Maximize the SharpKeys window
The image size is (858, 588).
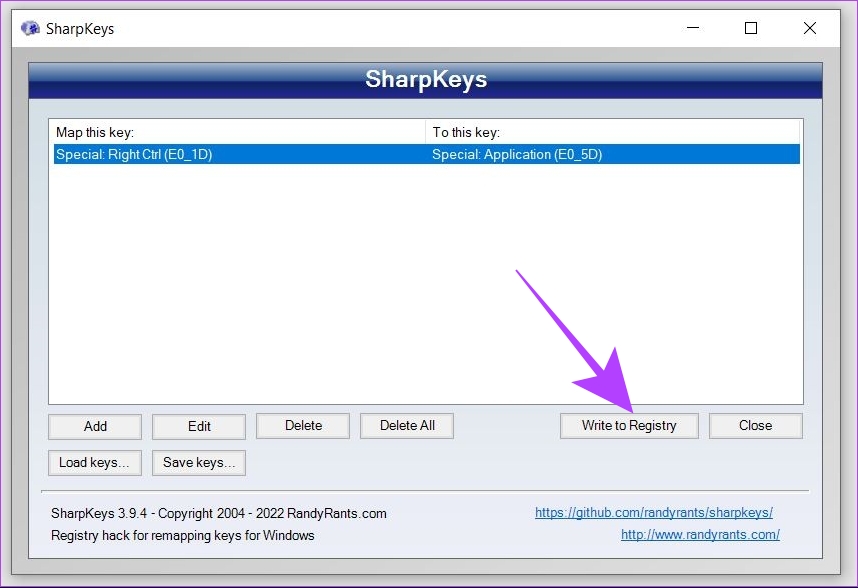point(751,28)
